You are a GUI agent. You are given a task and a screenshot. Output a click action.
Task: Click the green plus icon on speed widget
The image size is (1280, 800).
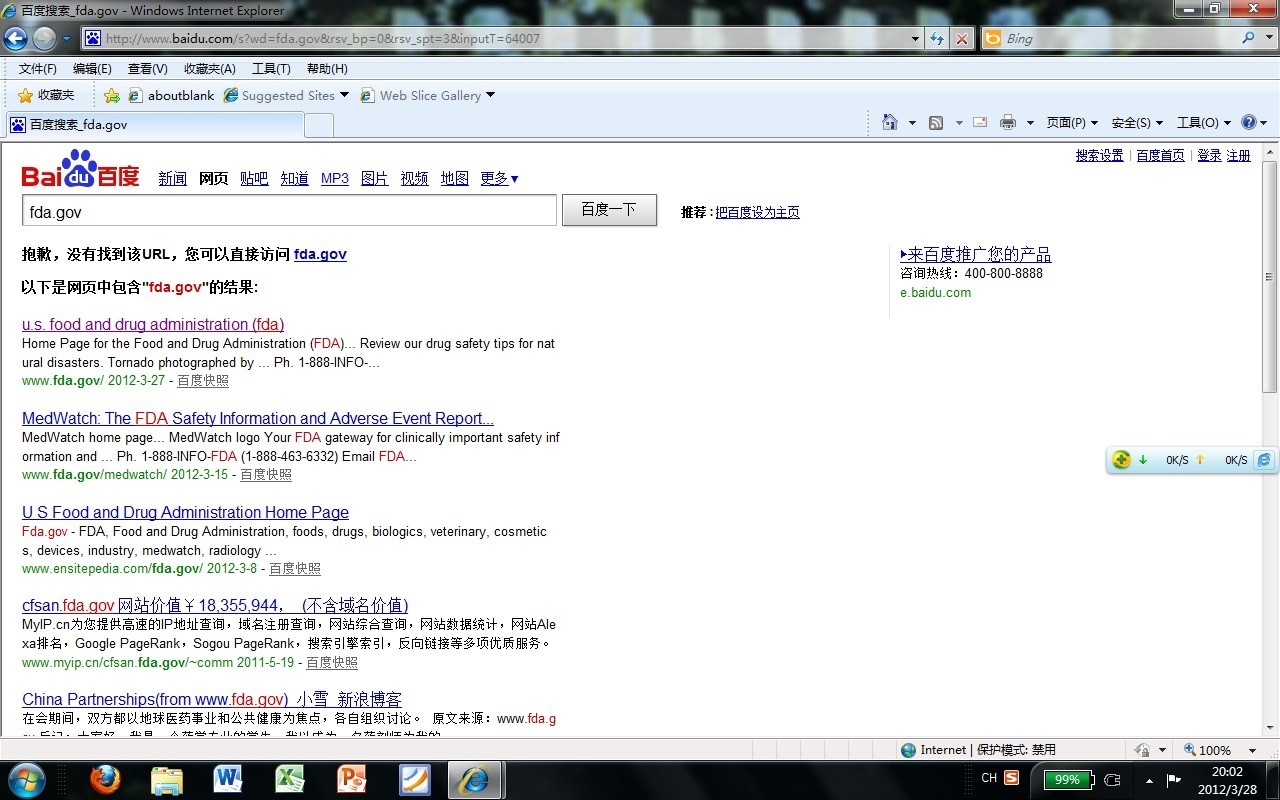(x=1122, y=460)
